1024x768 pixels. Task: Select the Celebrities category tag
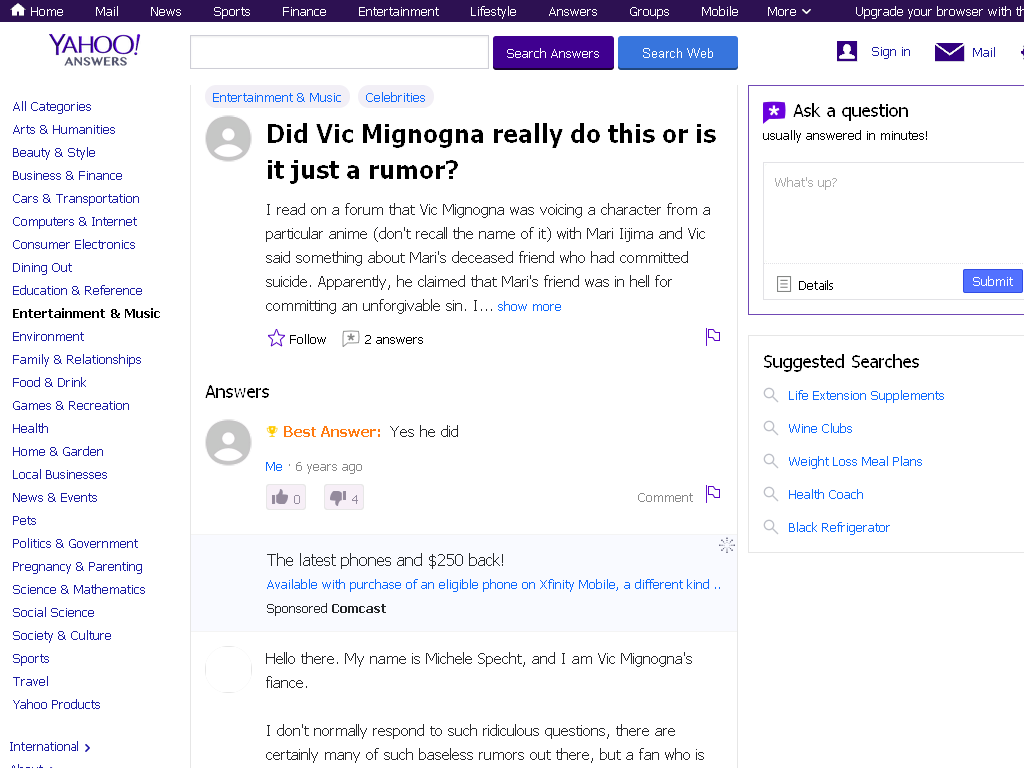(x=395, y=97)
